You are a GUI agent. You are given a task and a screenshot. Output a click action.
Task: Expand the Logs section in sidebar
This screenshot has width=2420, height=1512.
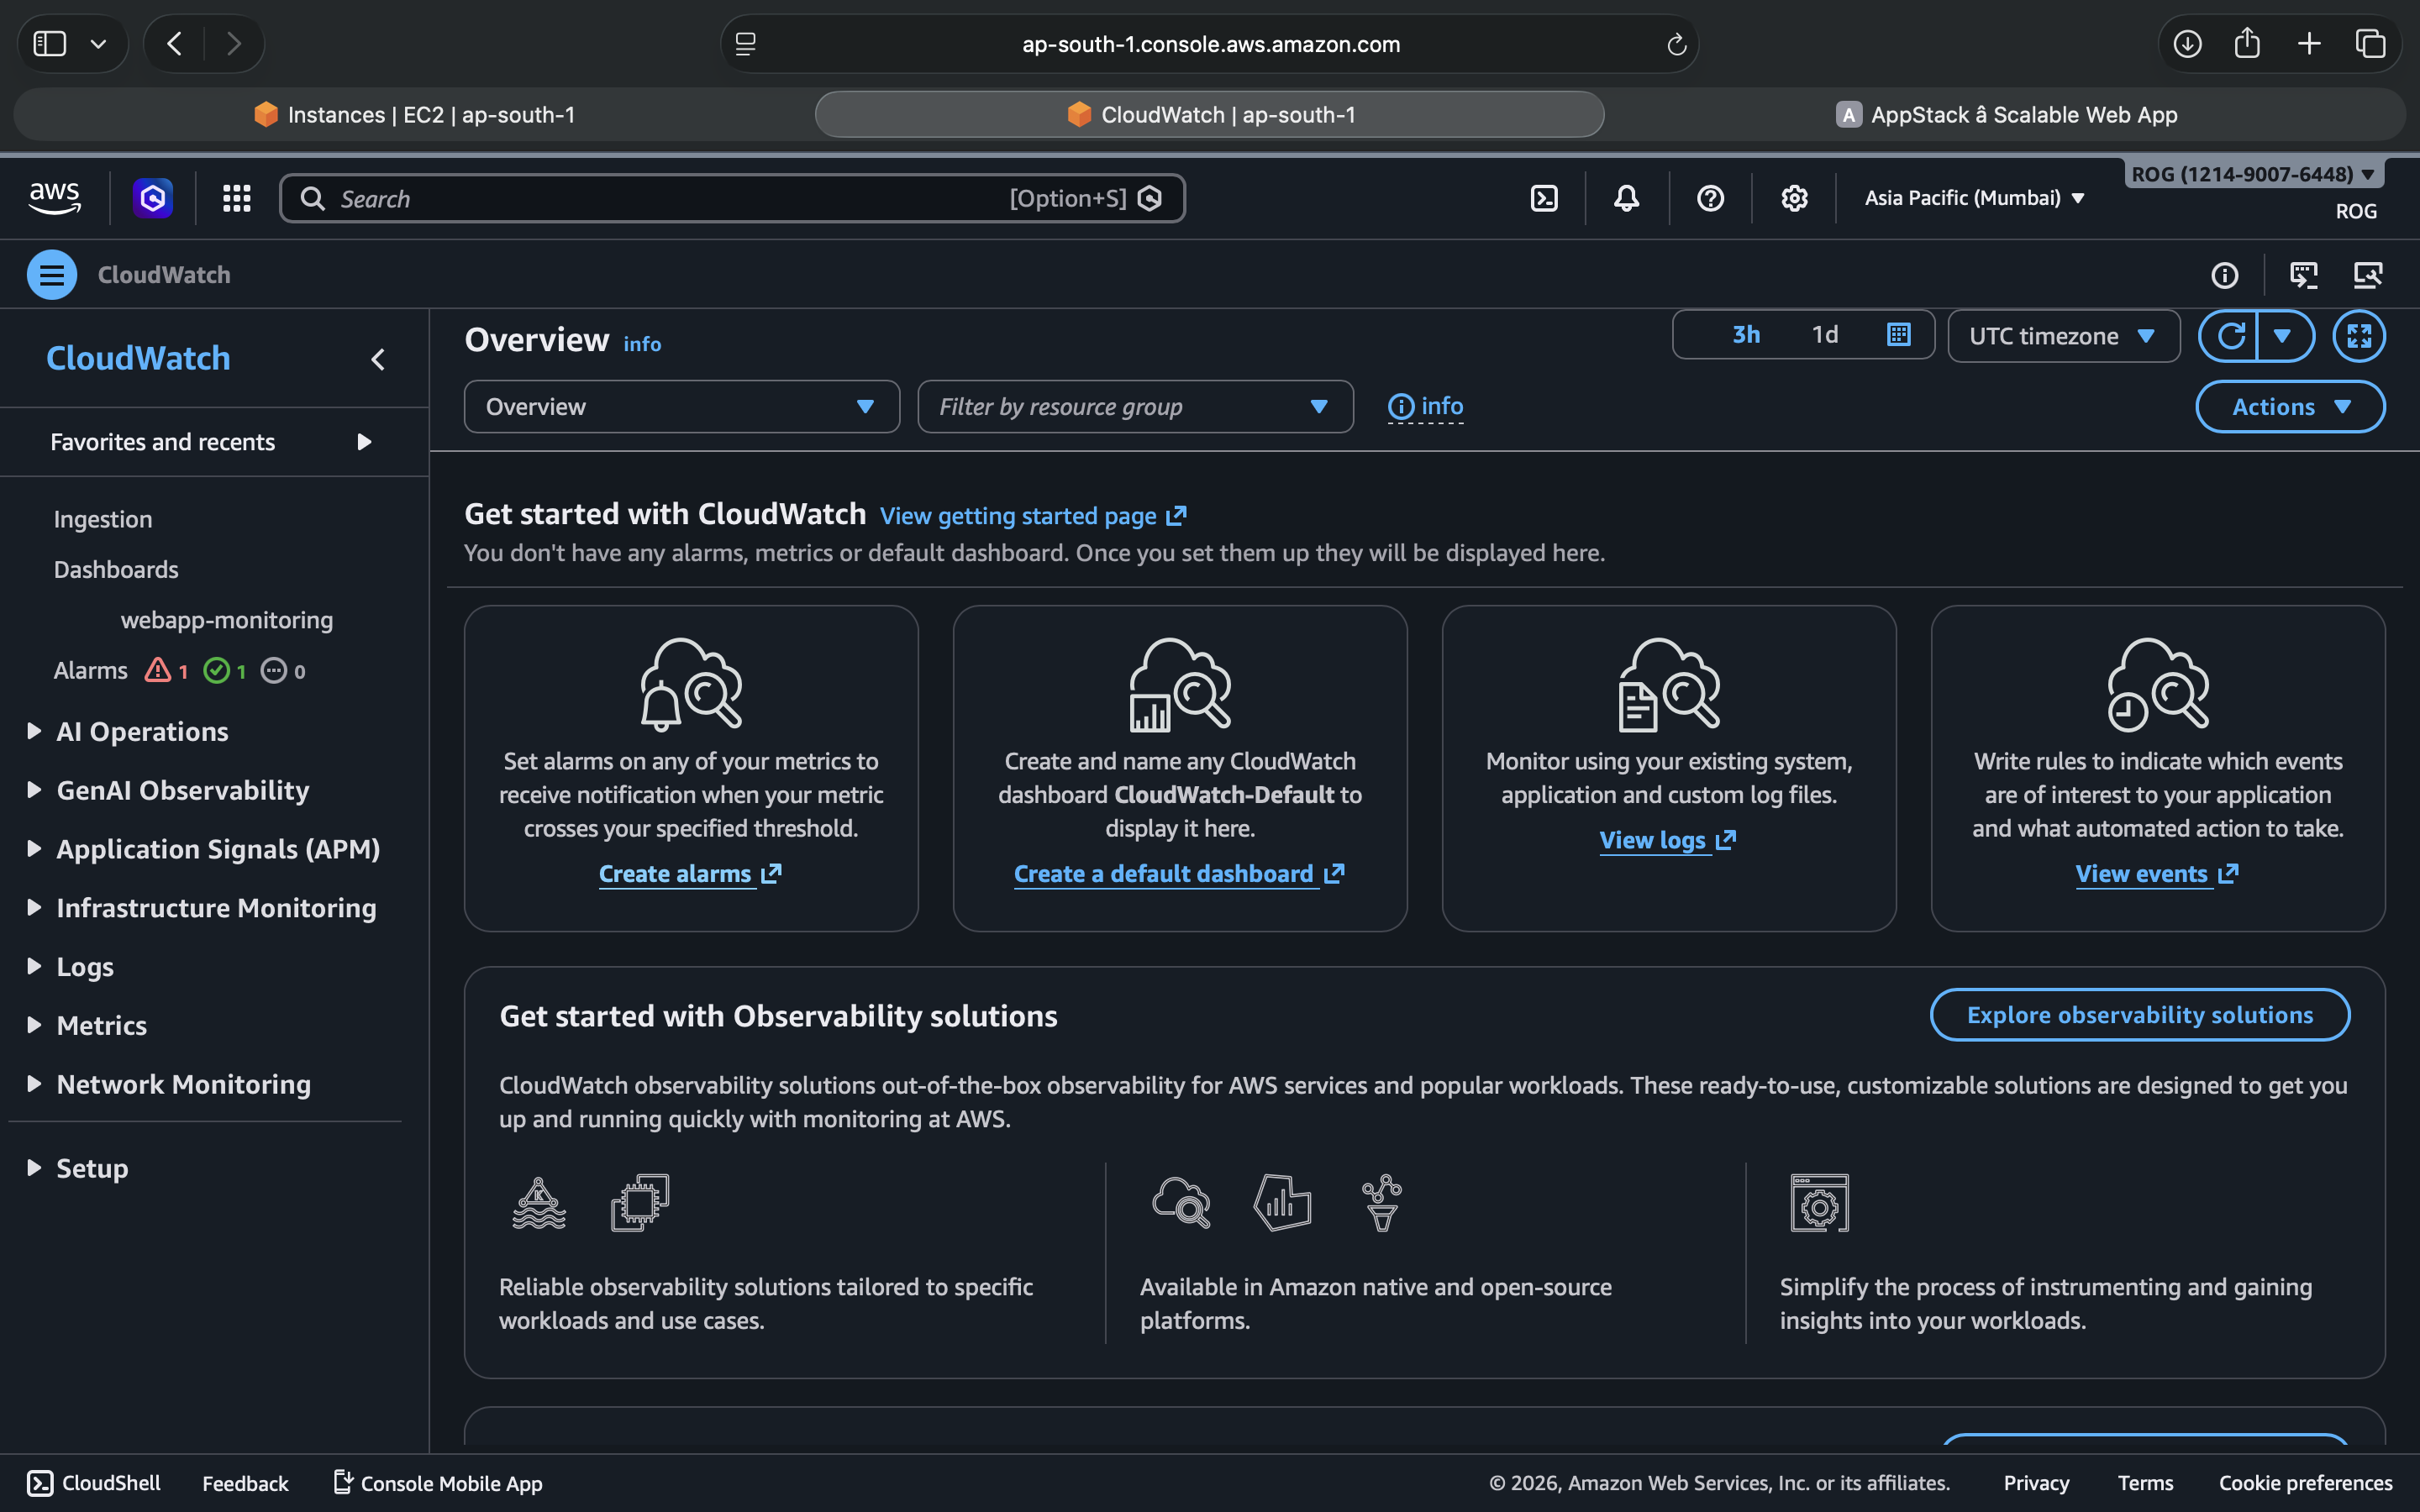[x=85, y=966]
